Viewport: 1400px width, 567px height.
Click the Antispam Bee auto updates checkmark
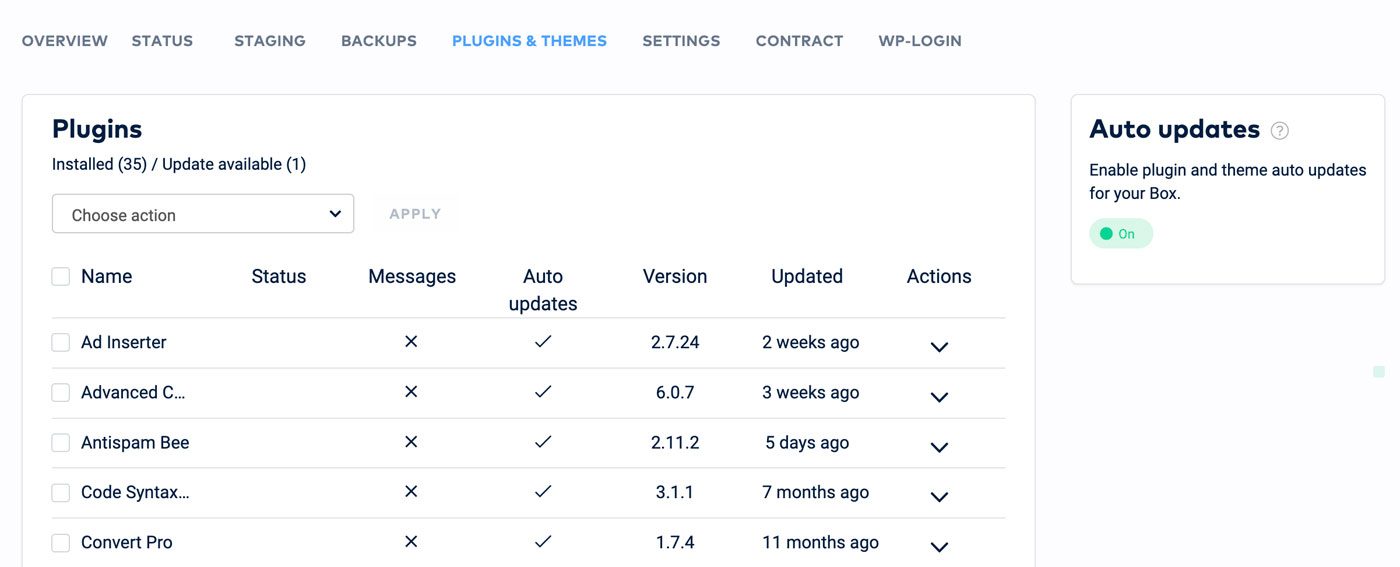pos(543,442)
